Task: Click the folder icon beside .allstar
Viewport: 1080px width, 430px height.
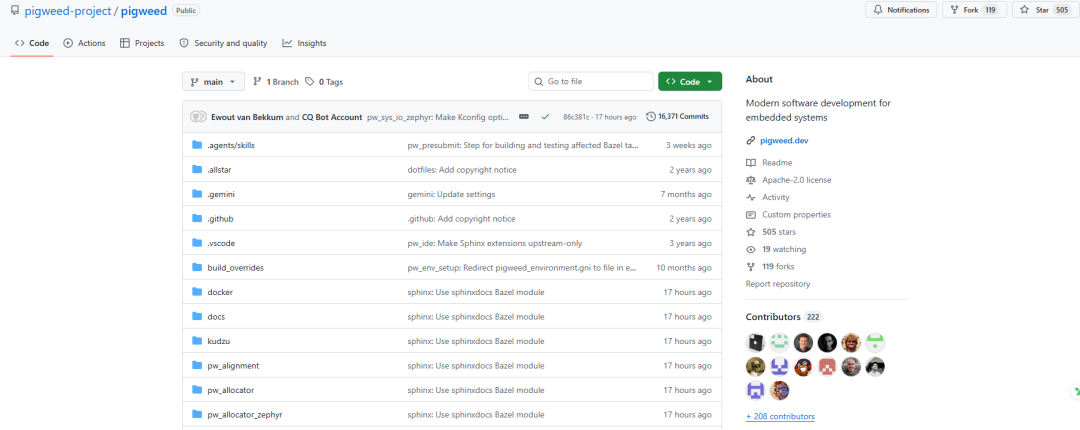Action: coord(196,170)
